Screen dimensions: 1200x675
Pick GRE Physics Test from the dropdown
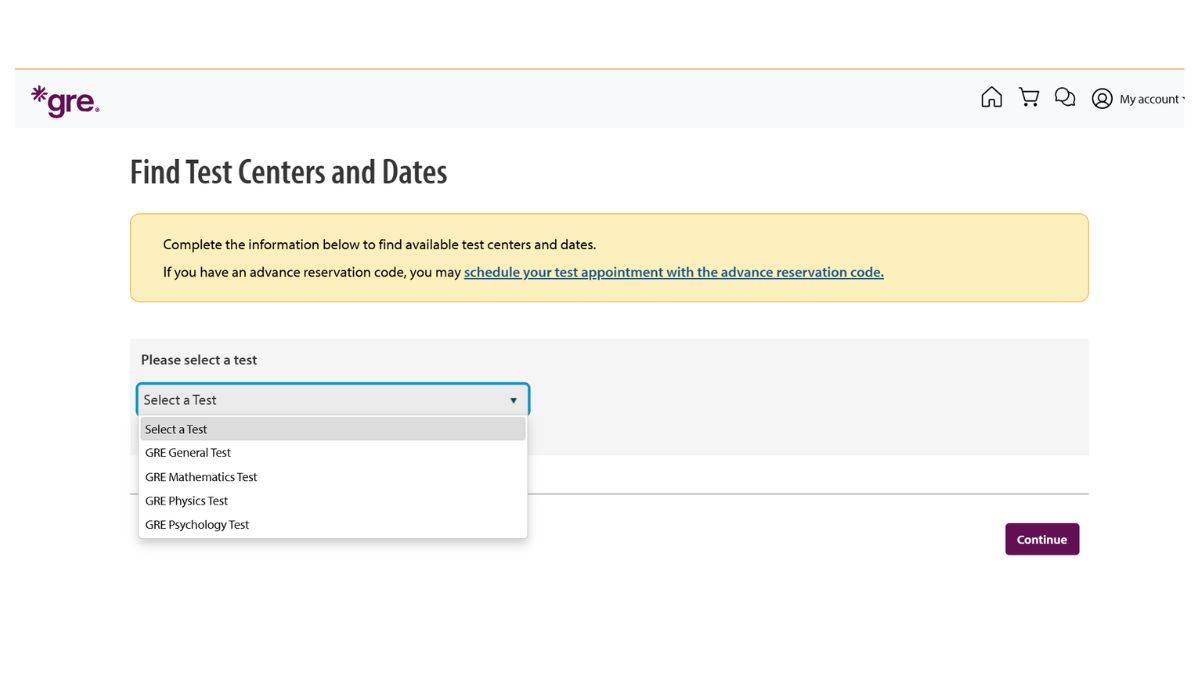186,500
